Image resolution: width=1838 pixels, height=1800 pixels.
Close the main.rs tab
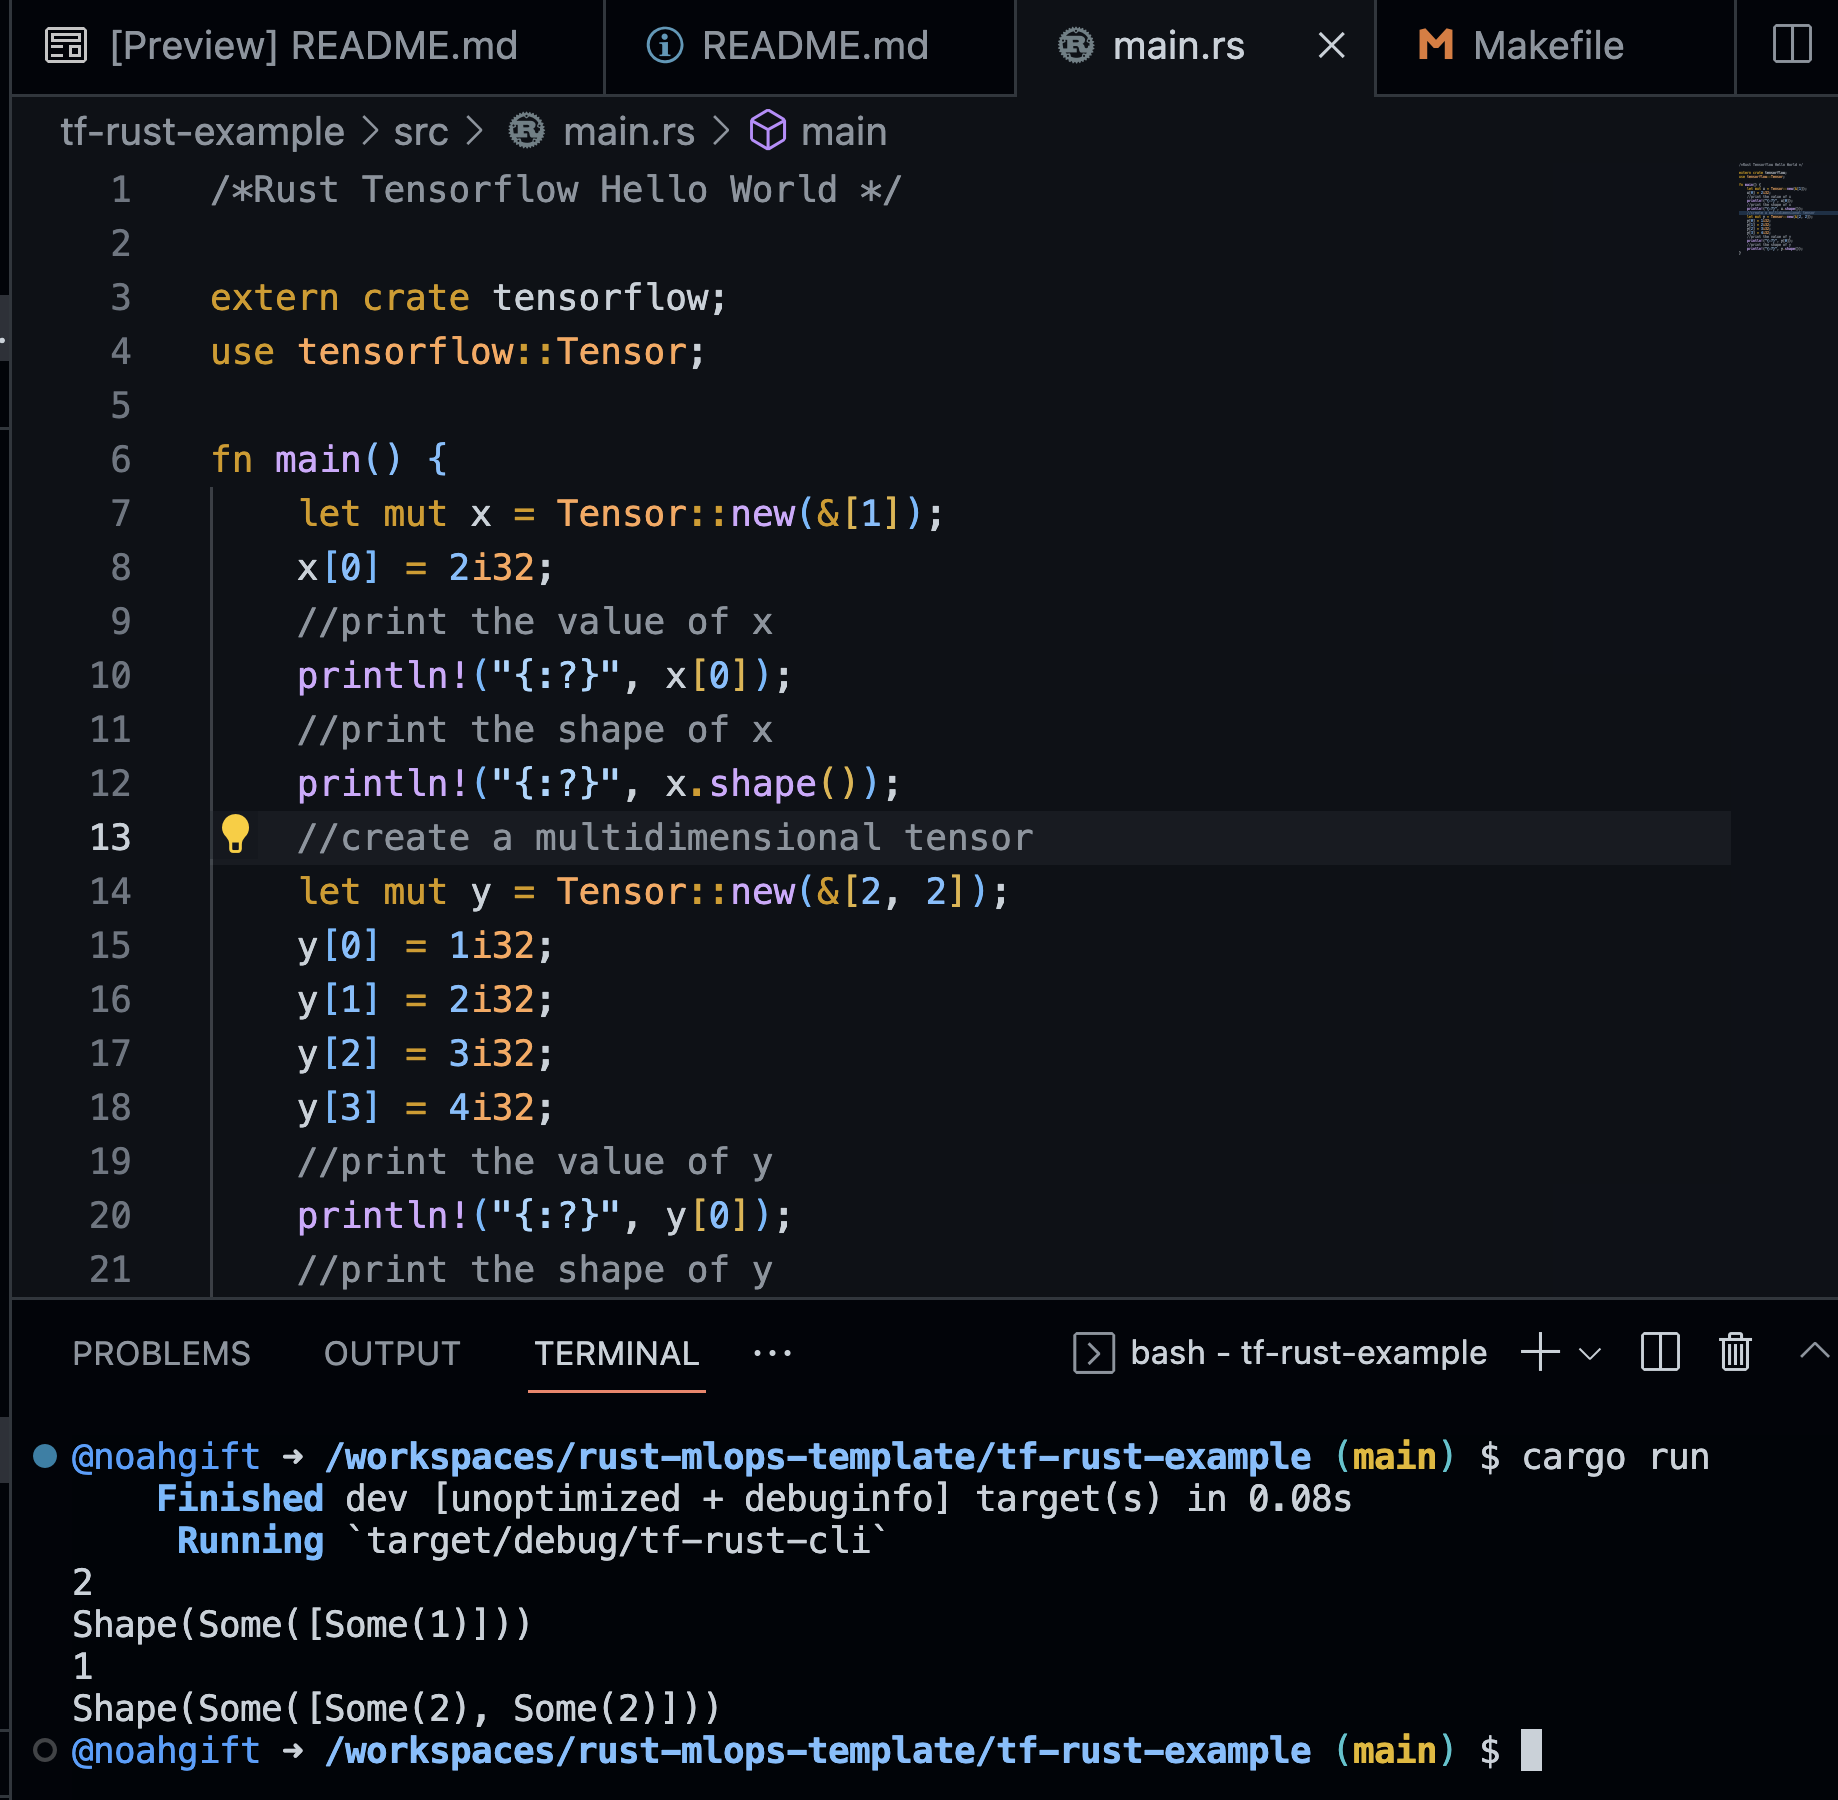coord(1331,46)
